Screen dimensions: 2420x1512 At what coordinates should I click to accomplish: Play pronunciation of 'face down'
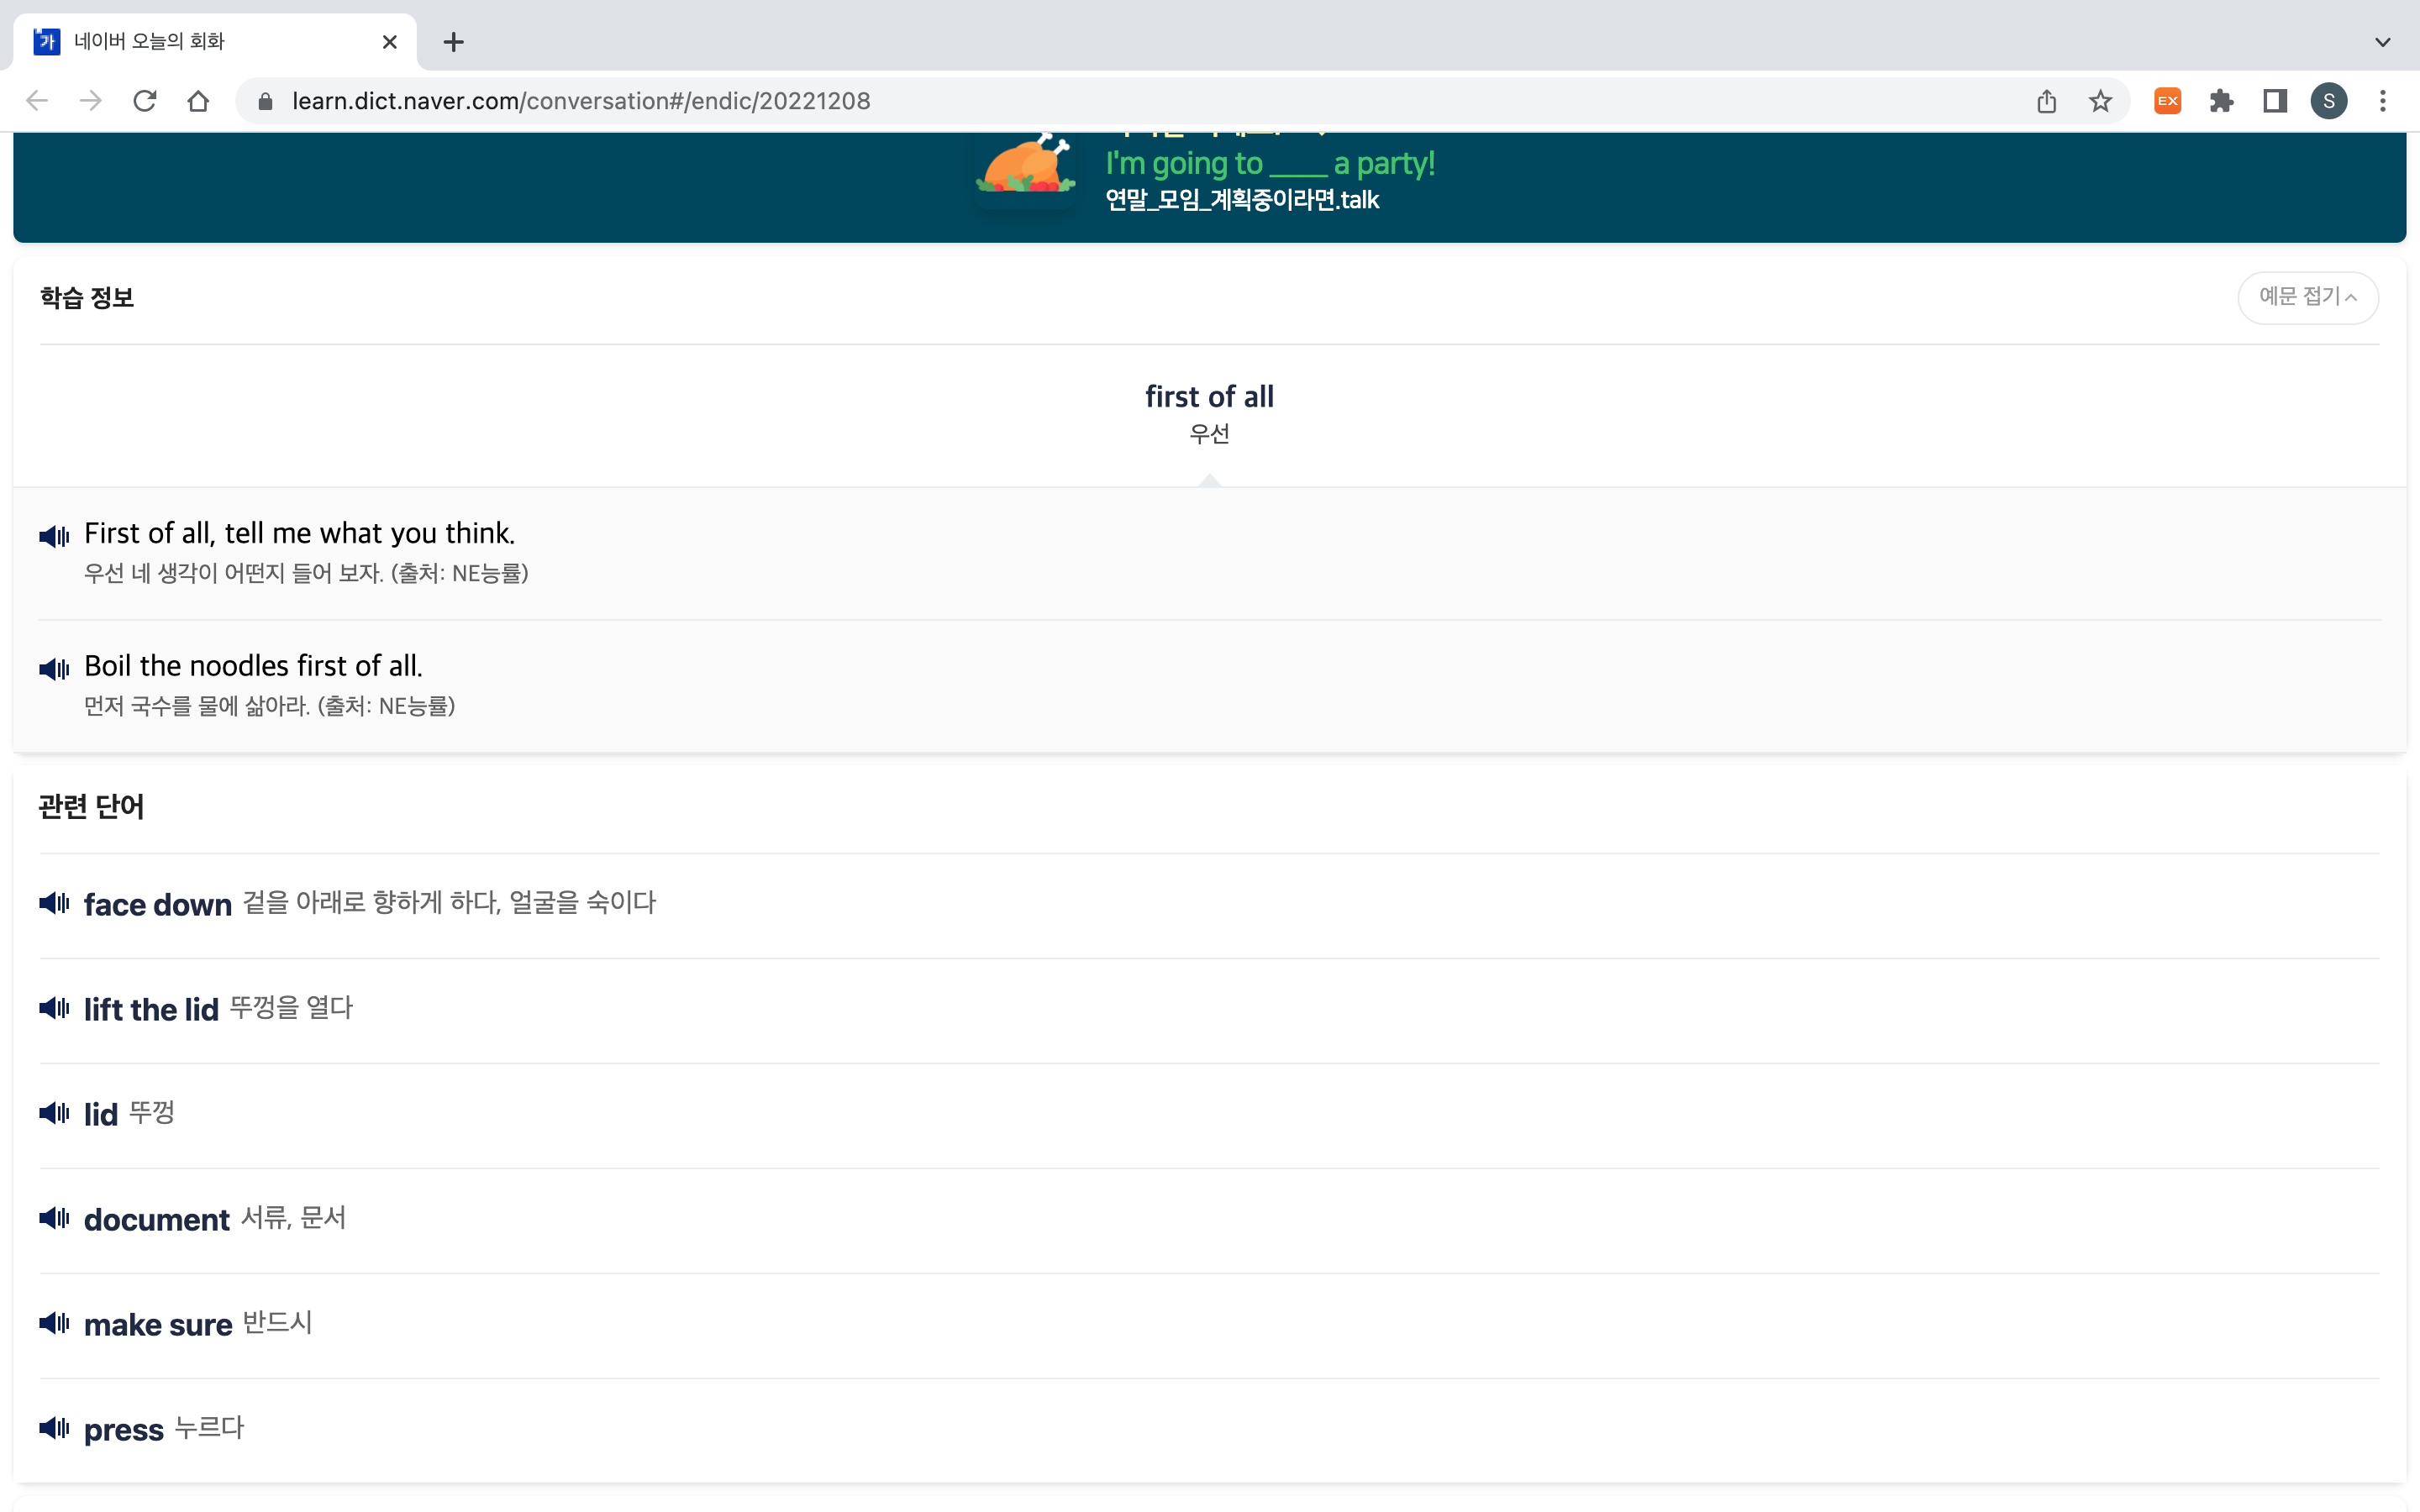point(54,903)
